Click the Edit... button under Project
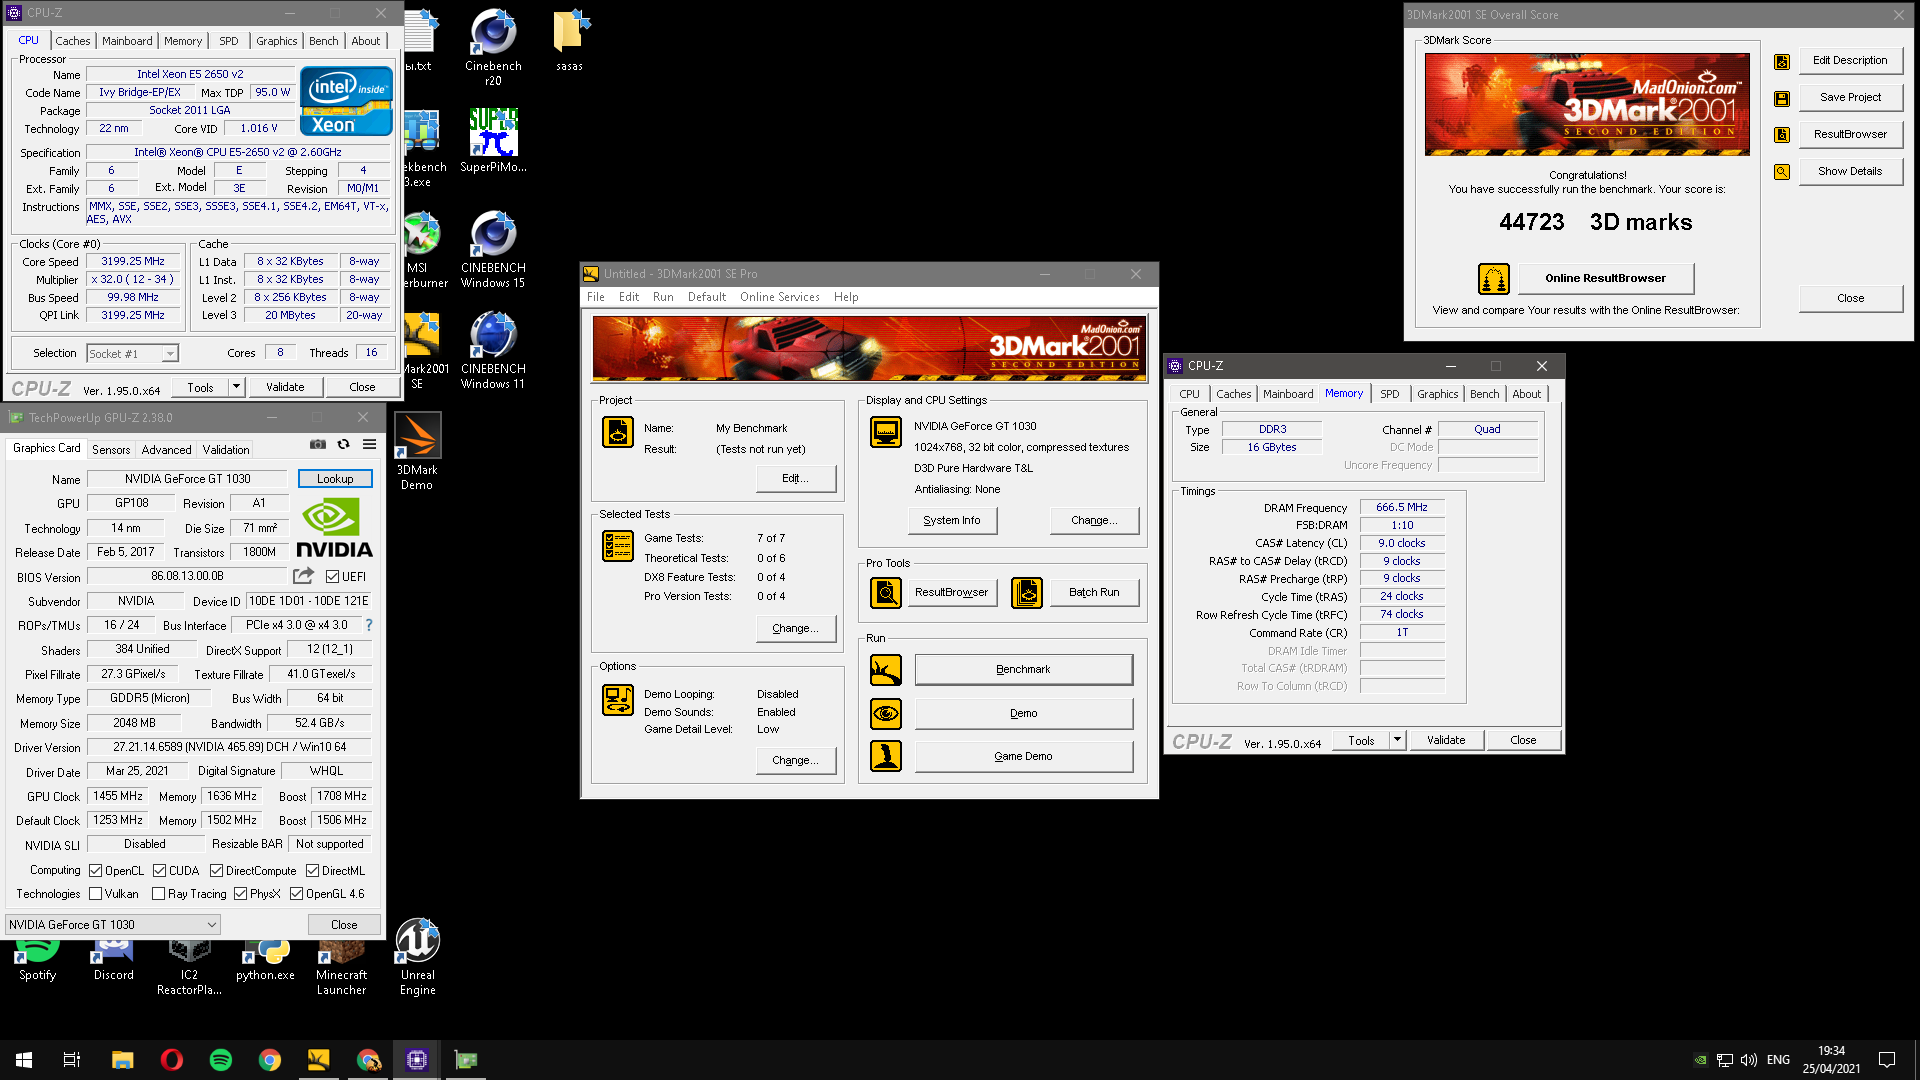 tap(795, 478)
